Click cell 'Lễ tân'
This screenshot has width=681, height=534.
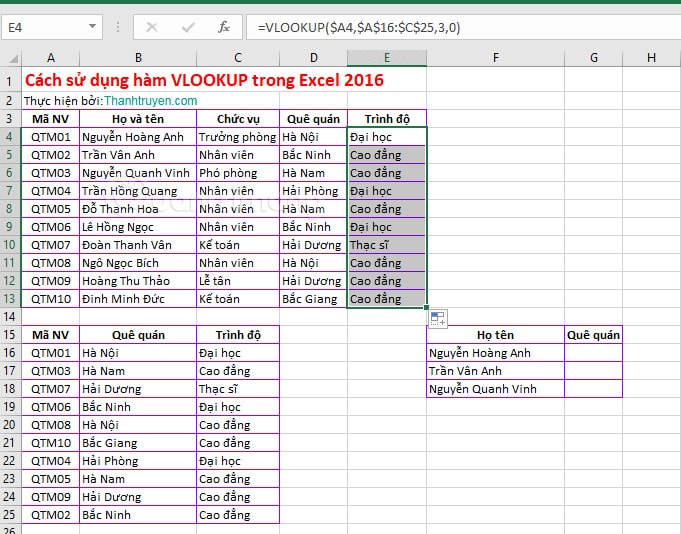click(x=238, y=281)
